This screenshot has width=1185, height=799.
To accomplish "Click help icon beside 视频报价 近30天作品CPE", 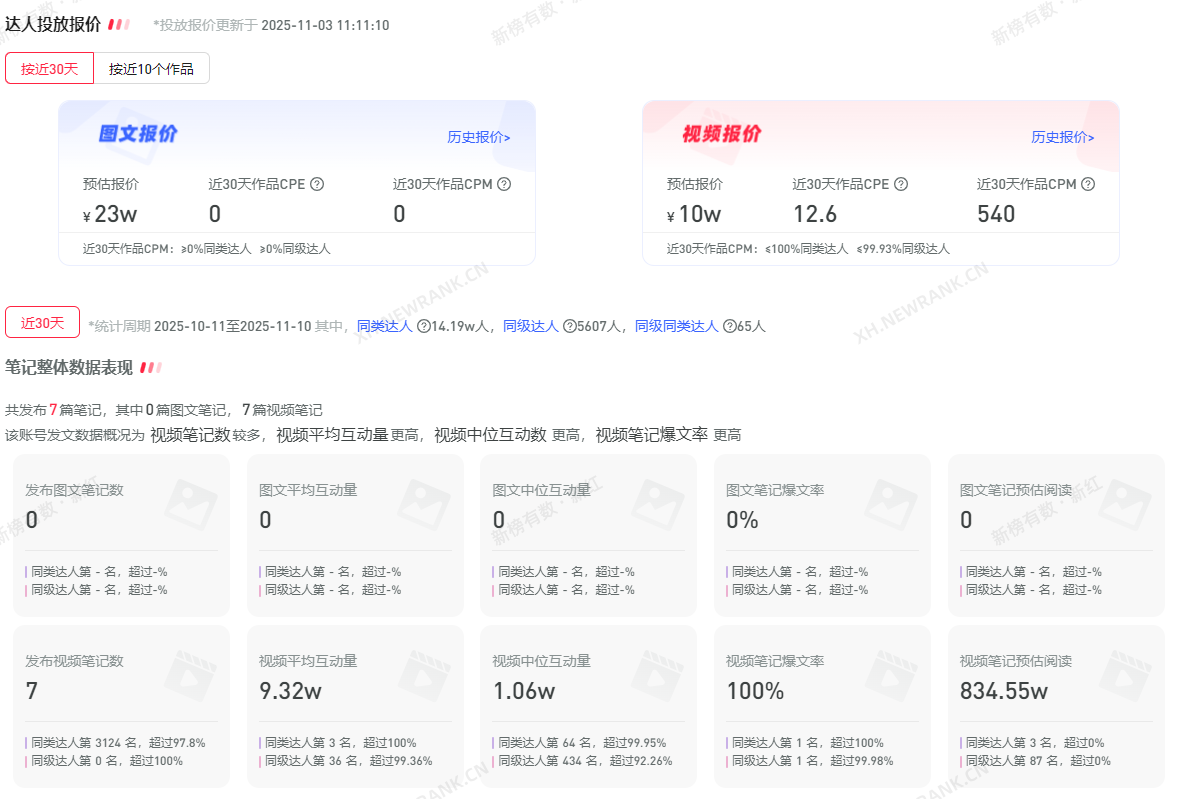I will (x=901, y=184).
